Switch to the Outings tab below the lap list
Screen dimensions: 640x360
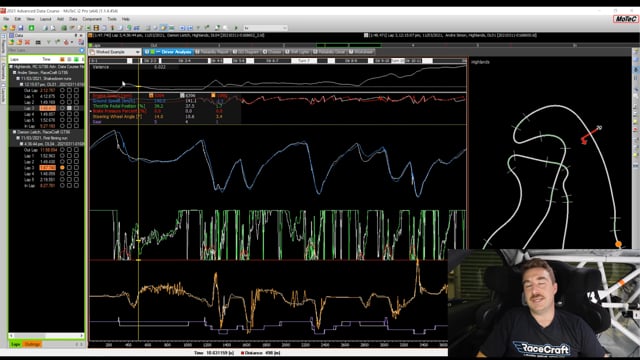point(32,344)
